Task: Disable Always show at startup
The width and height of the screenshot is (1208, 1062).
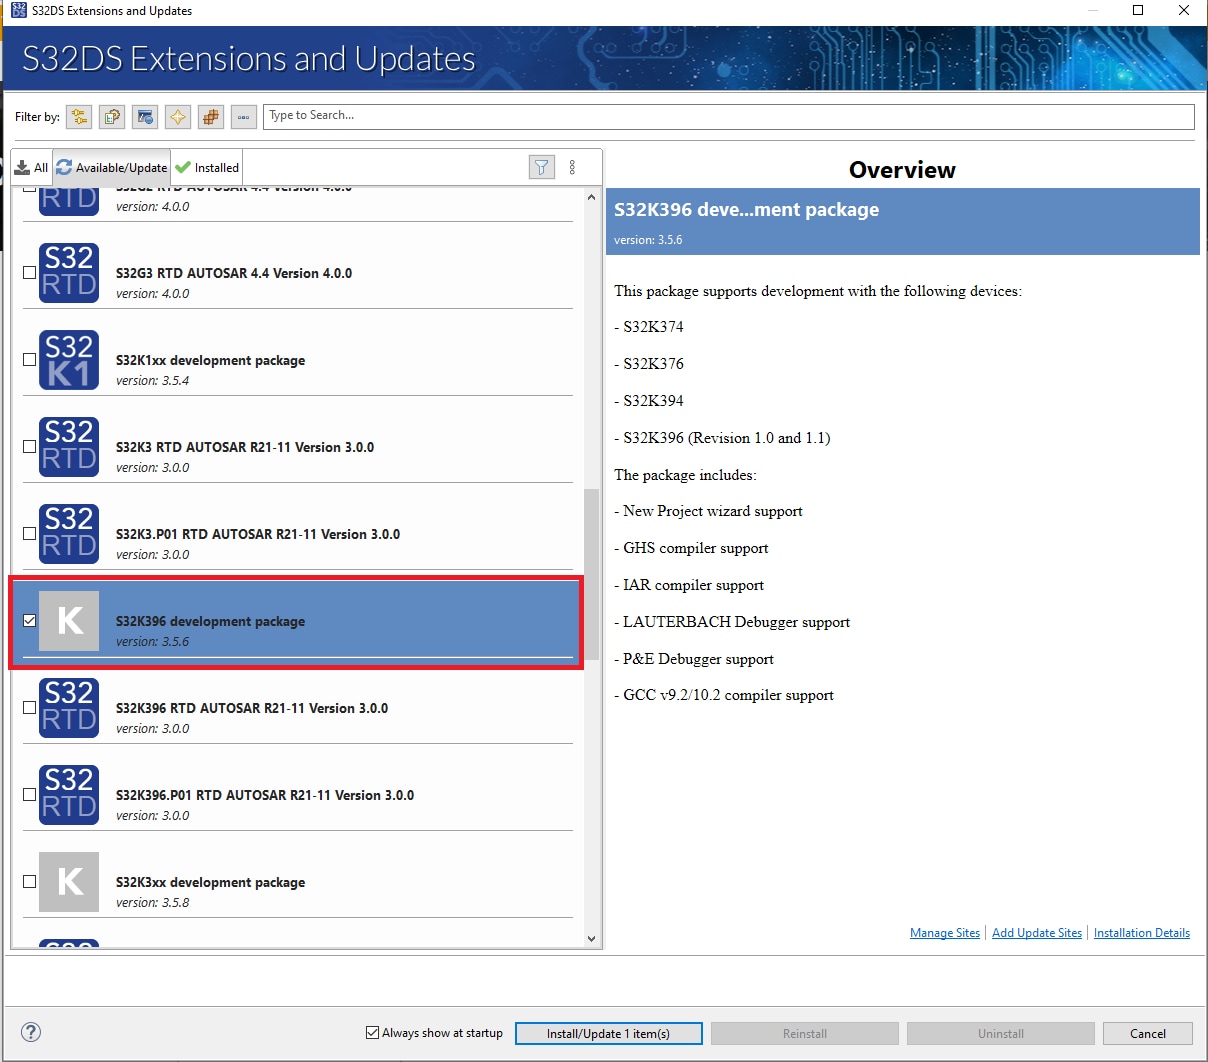Action: [373, 1033]
